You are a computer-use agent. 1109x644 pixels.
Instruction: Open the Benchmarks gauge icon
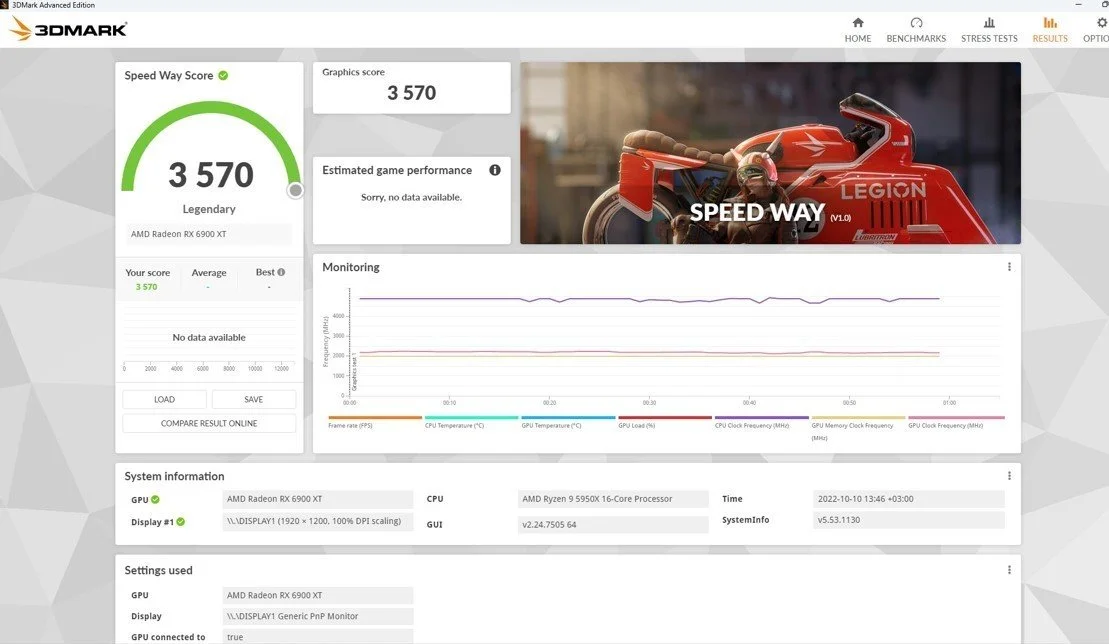click(916, 23)
